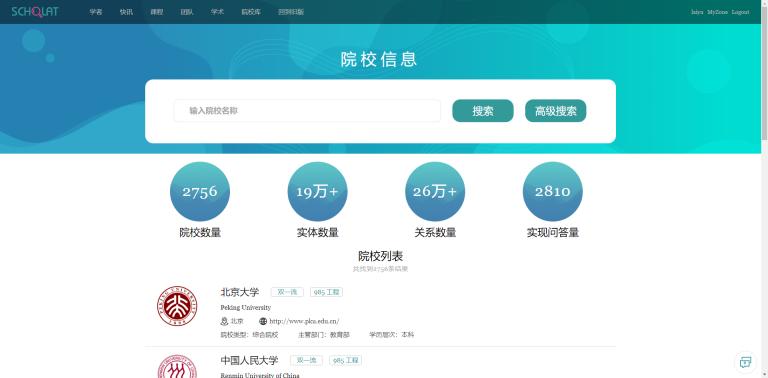
Task: Click the 院校列表 heading
Action: pyautogui.click(x=381, y=256)
